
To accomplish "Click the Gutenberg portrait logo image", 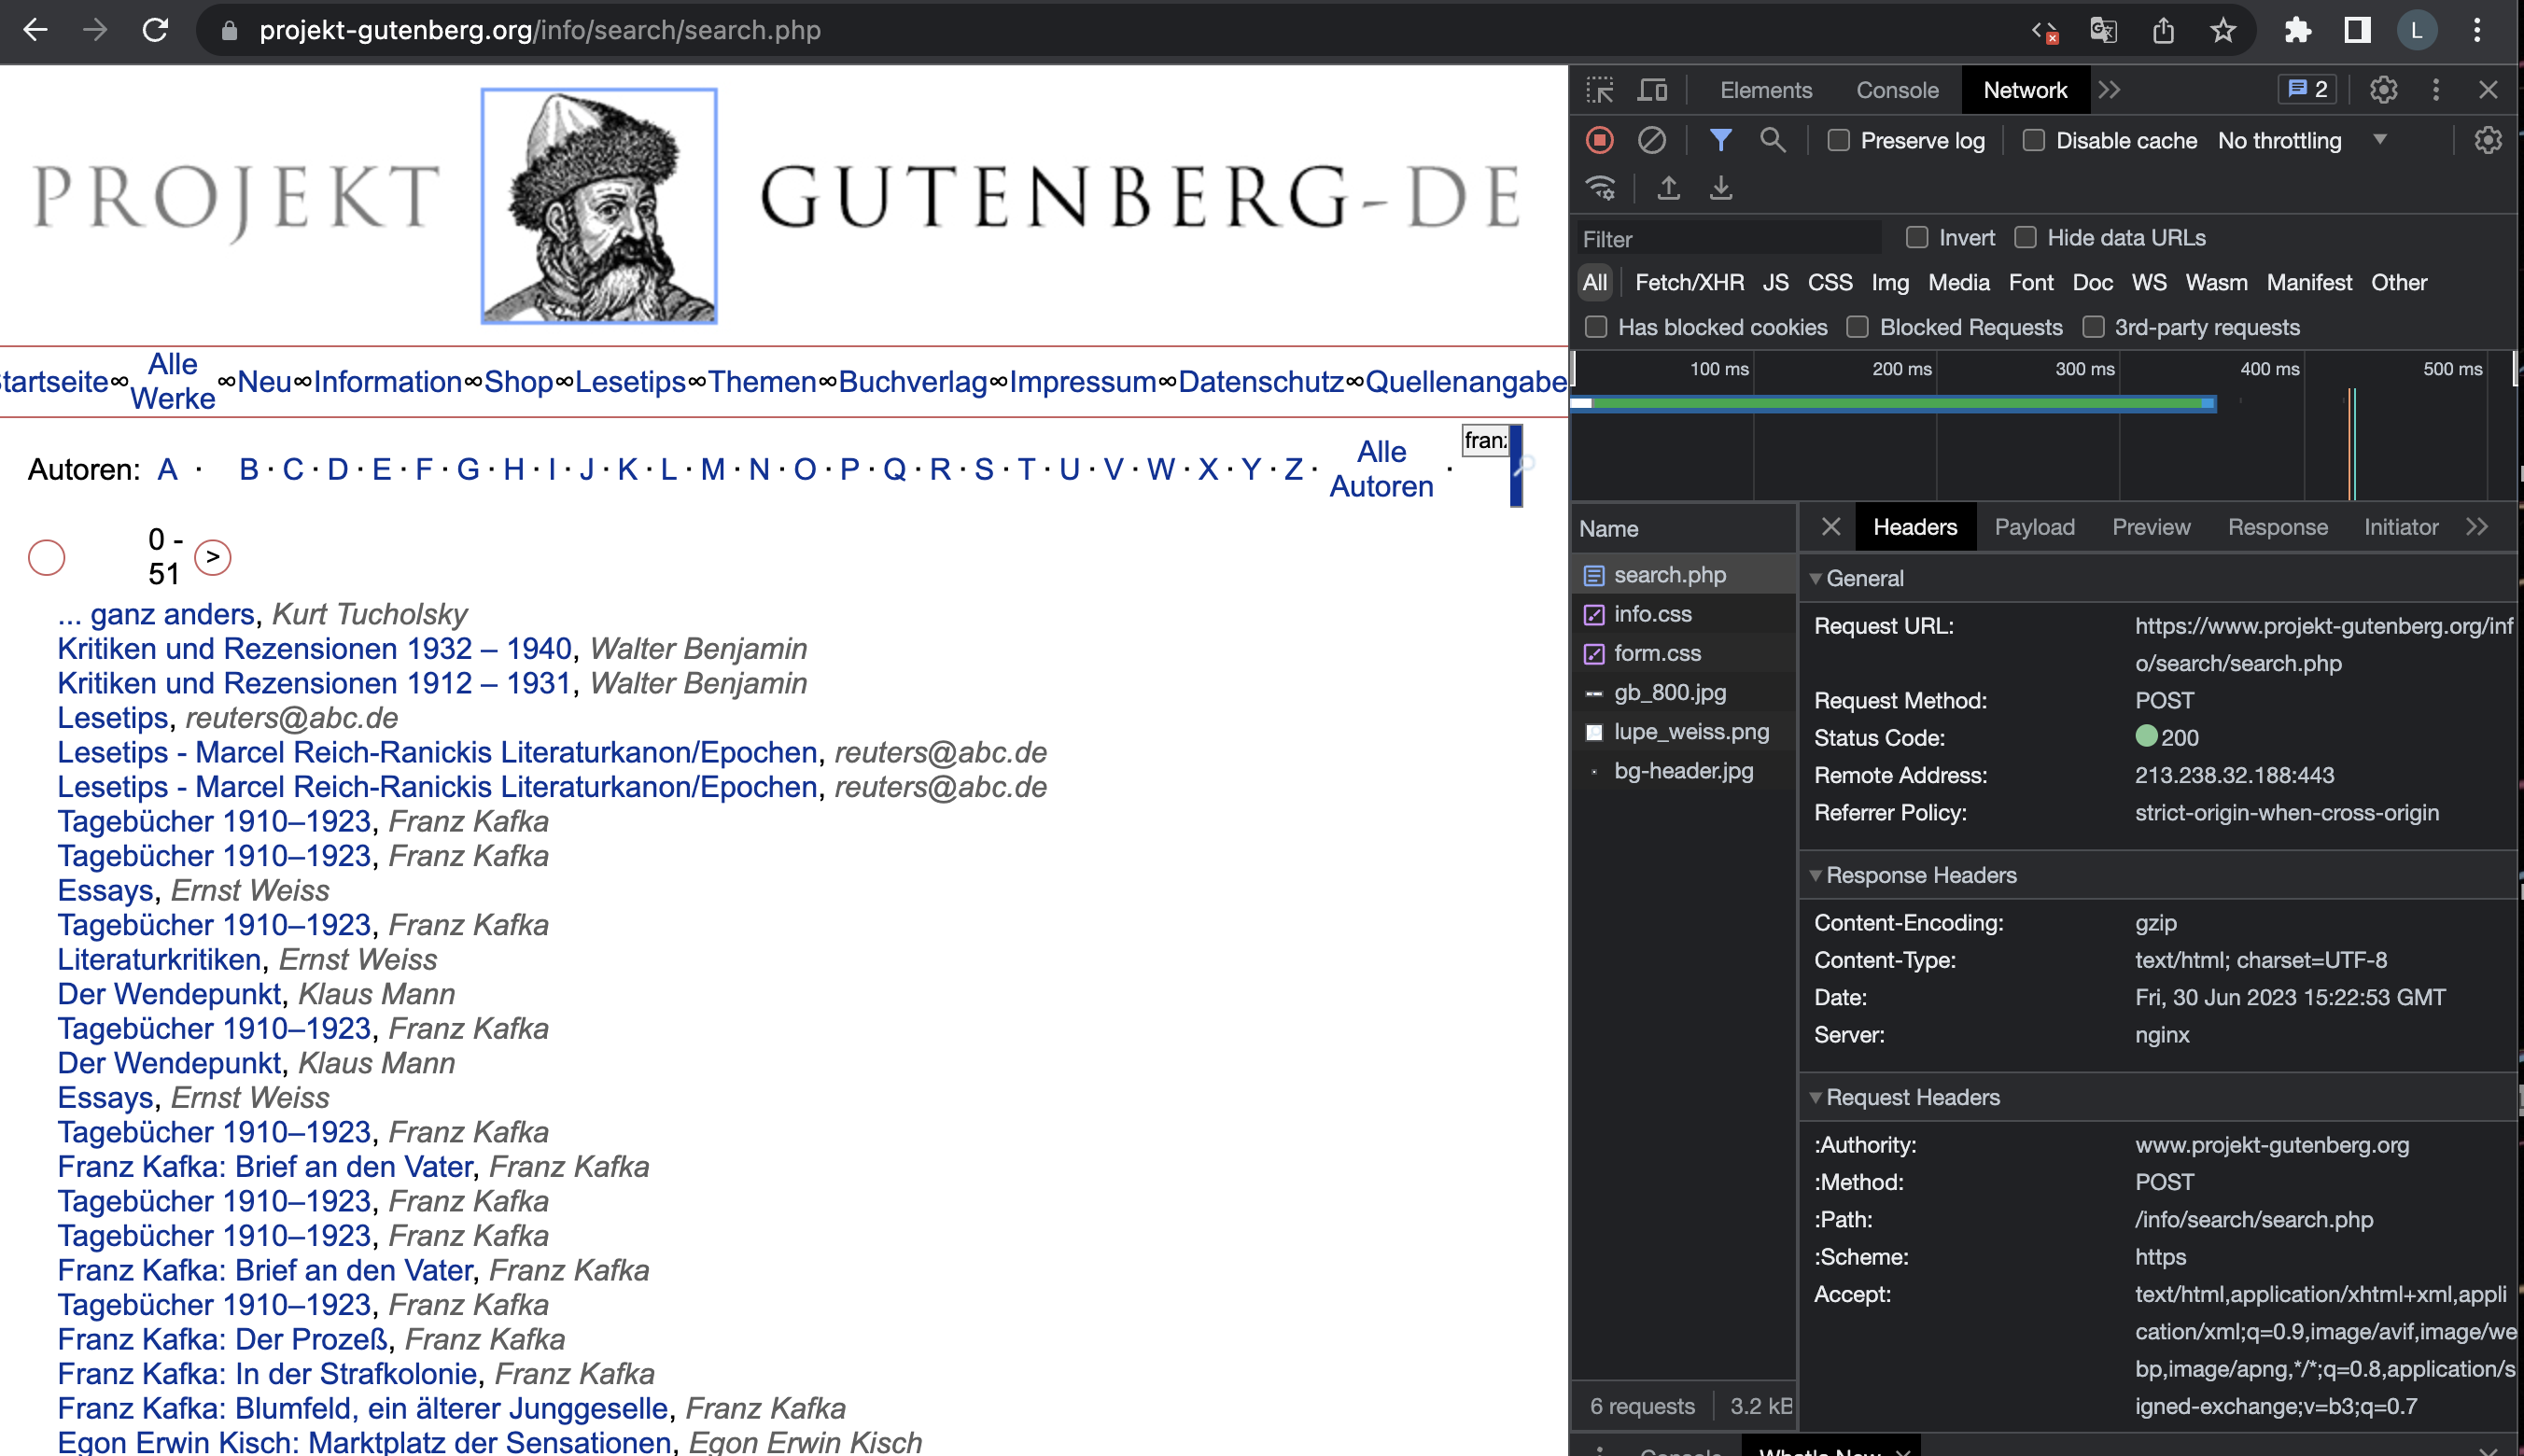I will click(598, 206).
